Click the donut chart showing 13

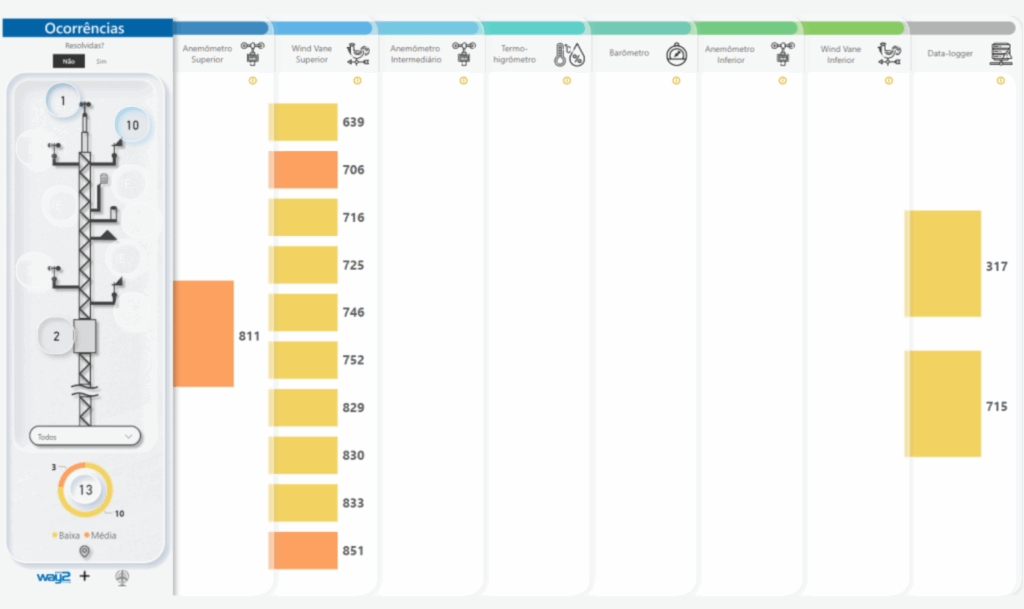[85, 490]
